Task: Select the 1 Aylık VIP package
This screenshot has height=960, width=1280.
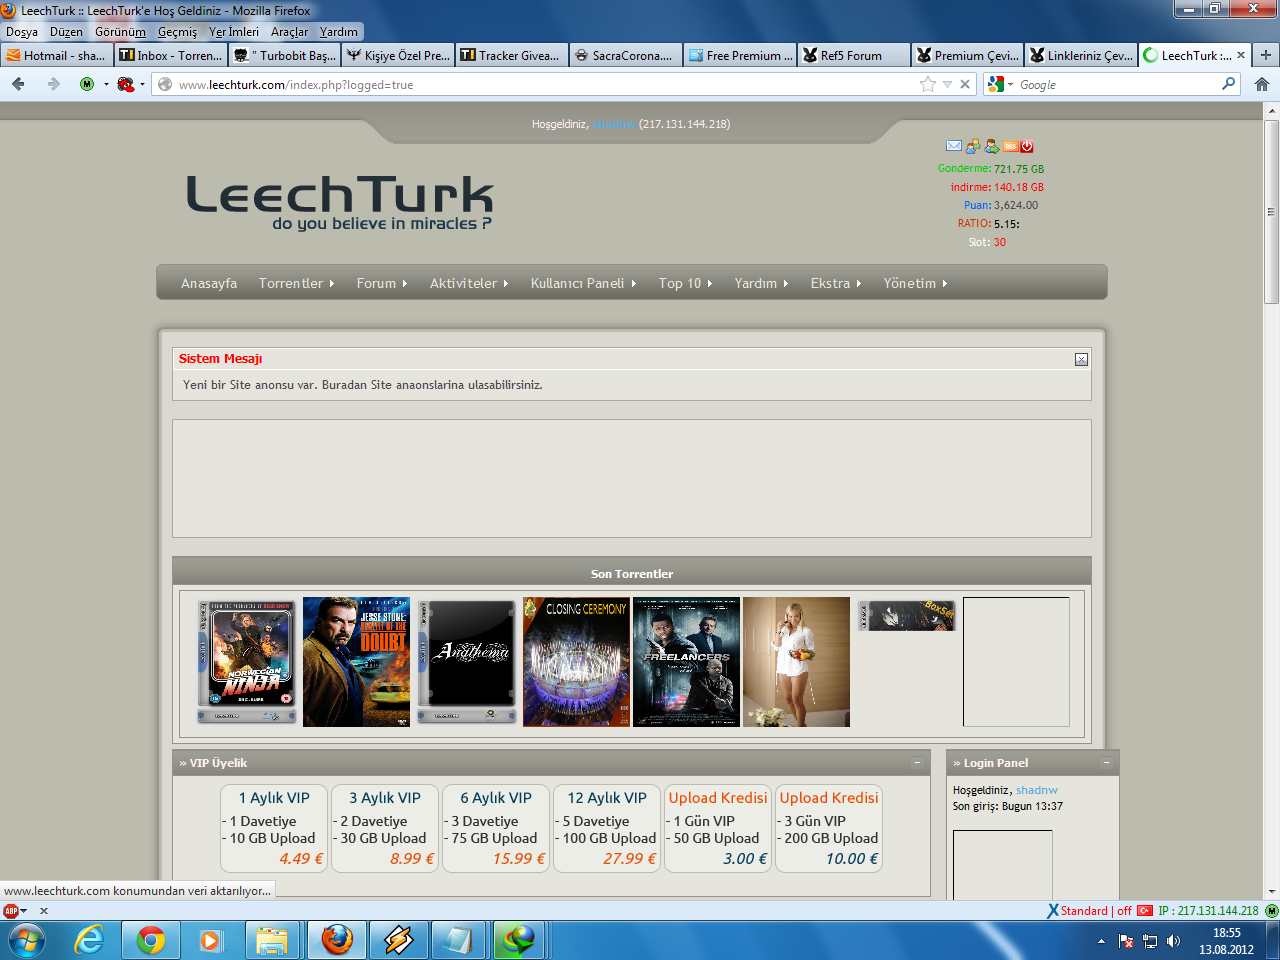Action: [274, 829]
